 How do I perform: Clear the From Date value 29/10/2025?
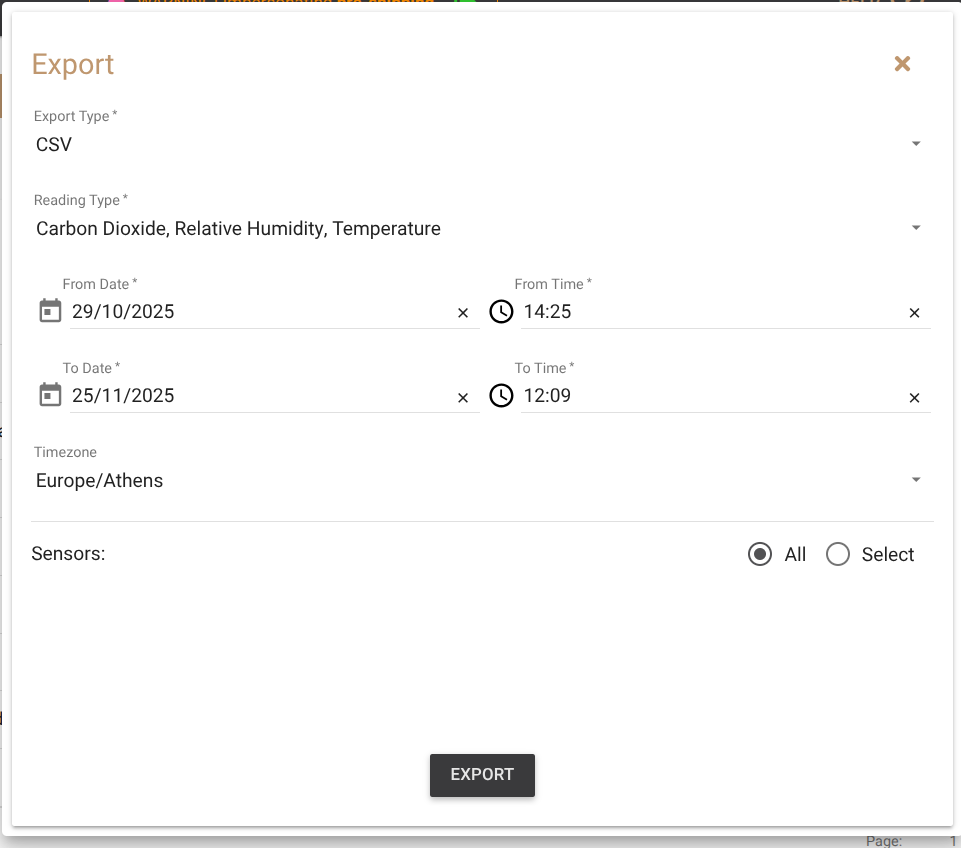[463, 313]
